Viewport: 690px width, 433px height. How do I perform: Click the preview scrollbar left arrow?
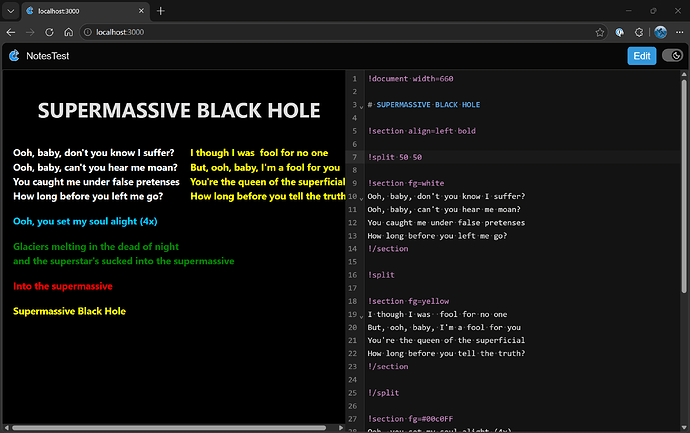(x=6, y=428)
